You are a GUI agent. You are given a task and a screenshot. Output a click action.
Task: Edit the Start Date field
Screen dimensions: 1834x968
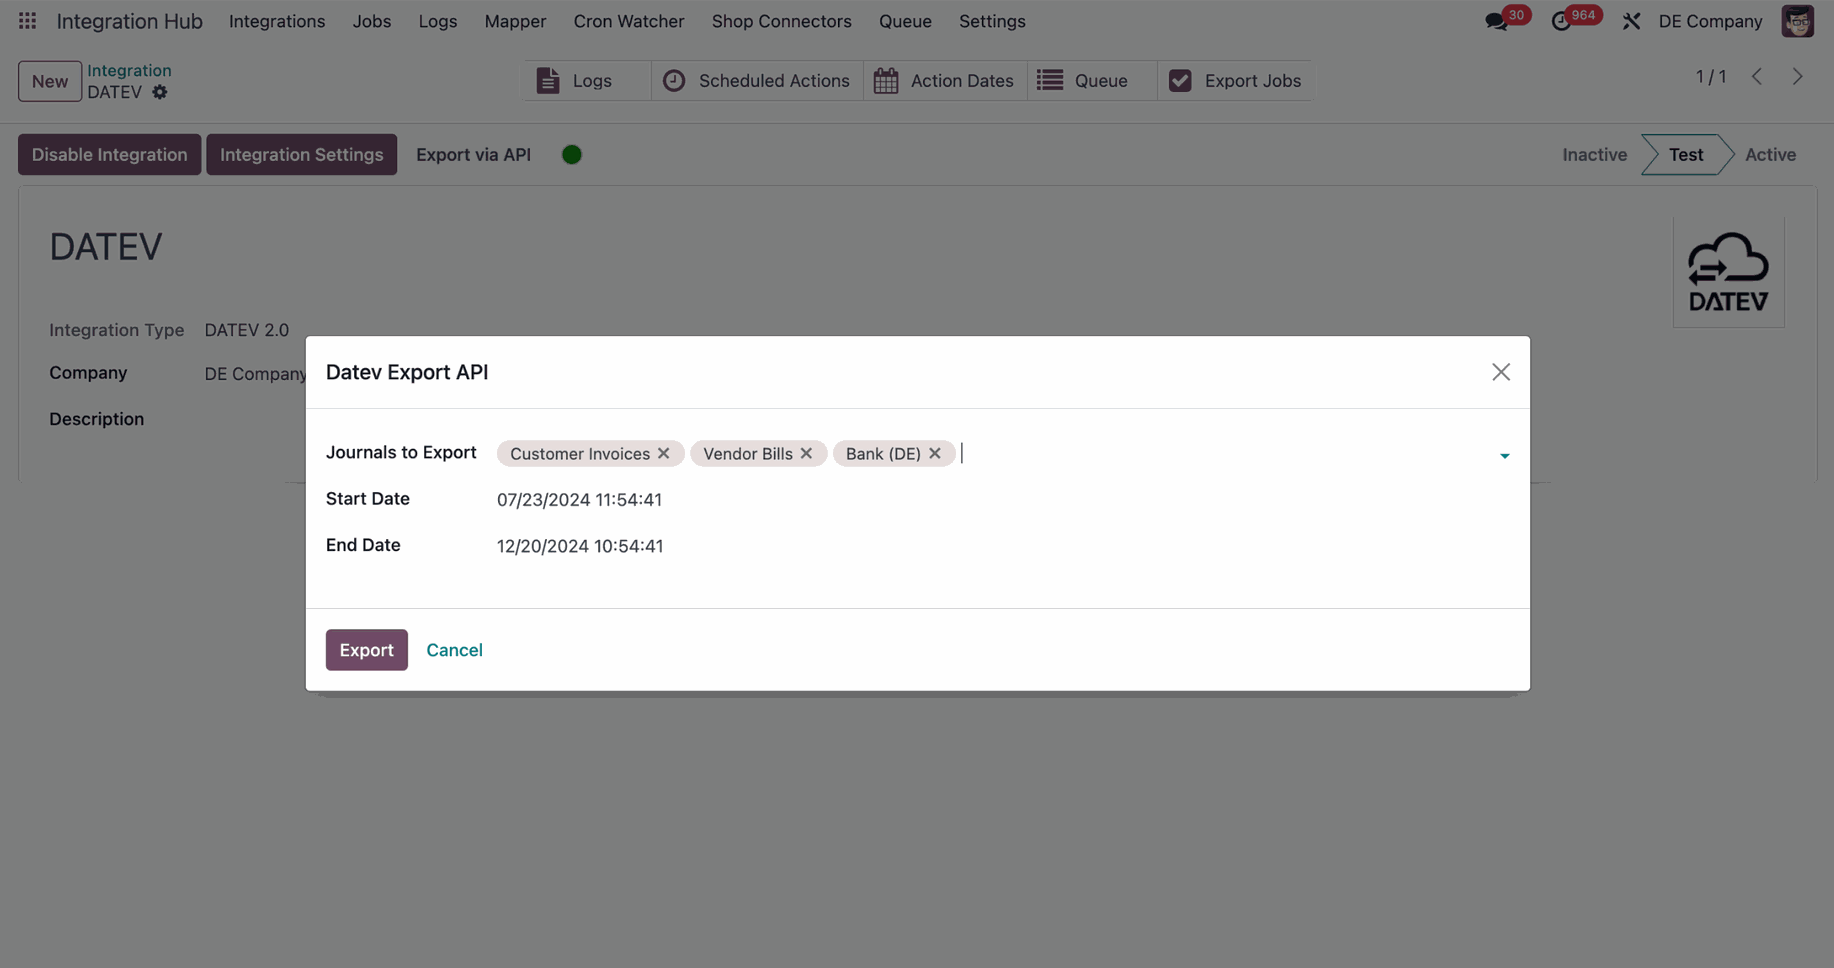[x=1003, y=500]
